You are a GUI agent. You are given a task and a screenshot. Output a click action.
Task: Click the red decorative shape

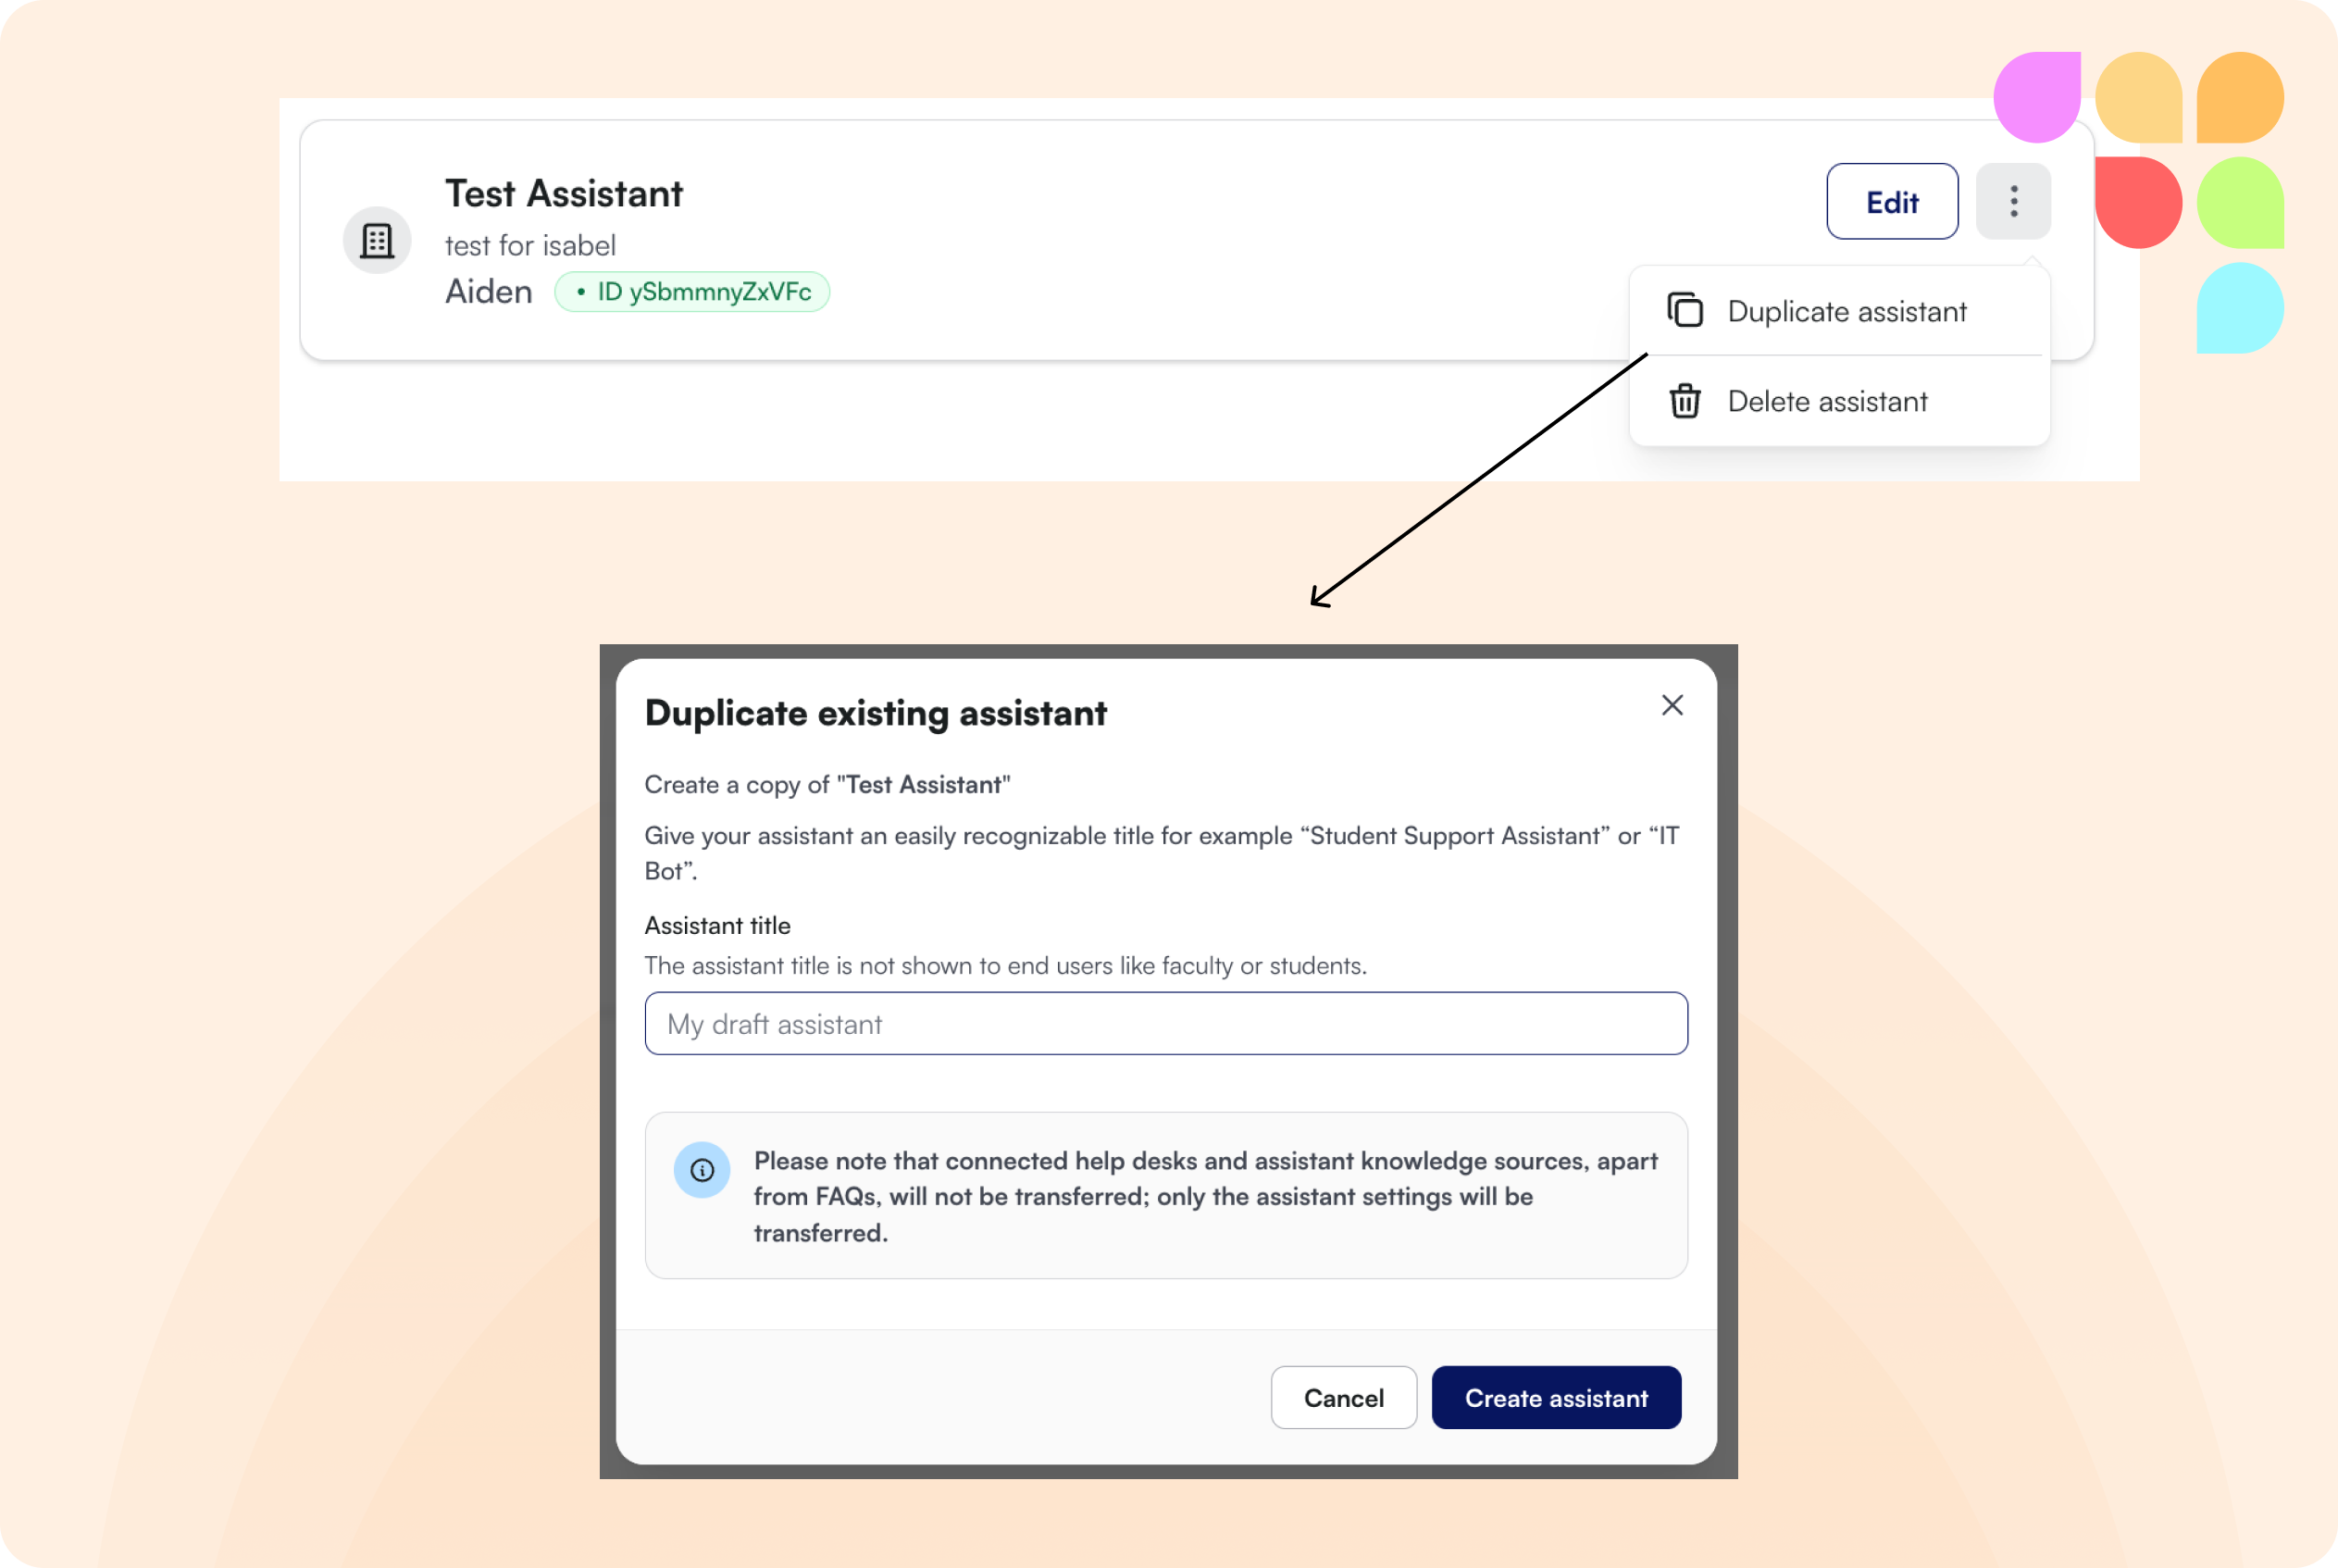pos(2140,203)
